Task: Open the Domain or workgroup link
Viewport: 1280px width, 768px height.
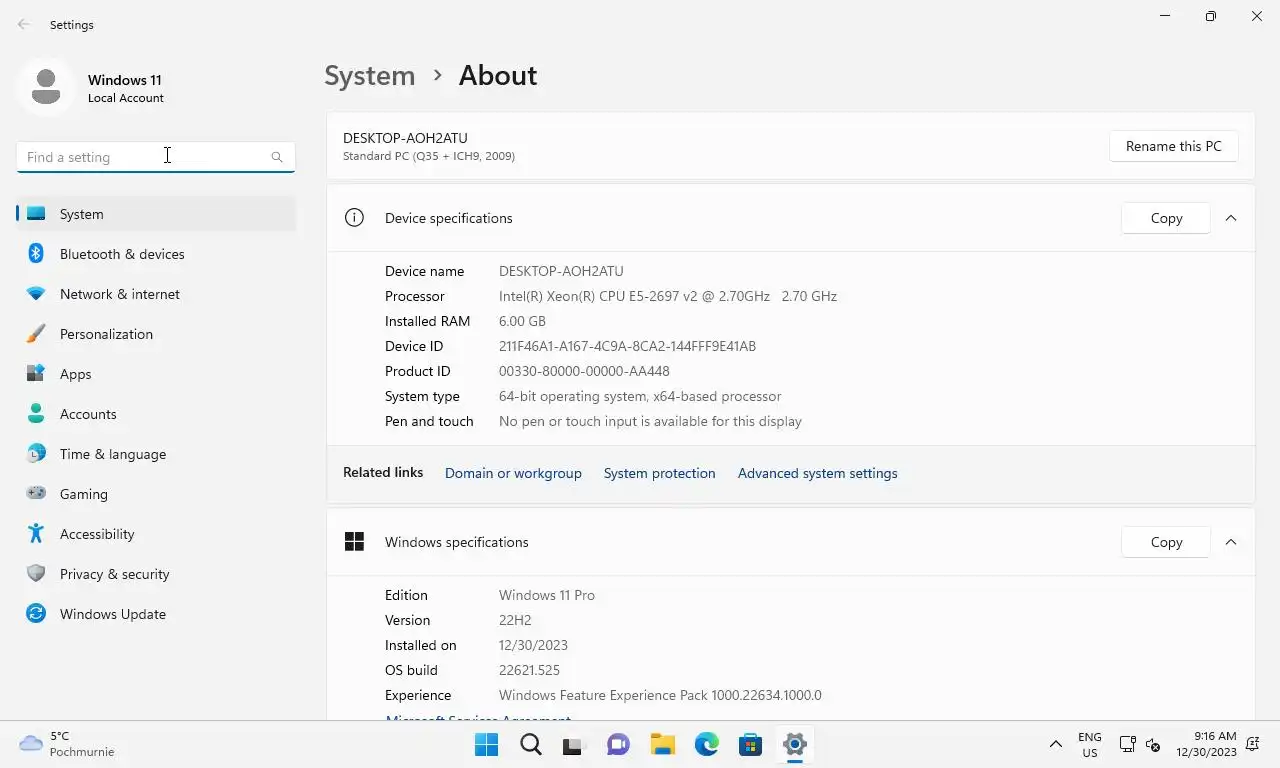Action: pos(513,473)
